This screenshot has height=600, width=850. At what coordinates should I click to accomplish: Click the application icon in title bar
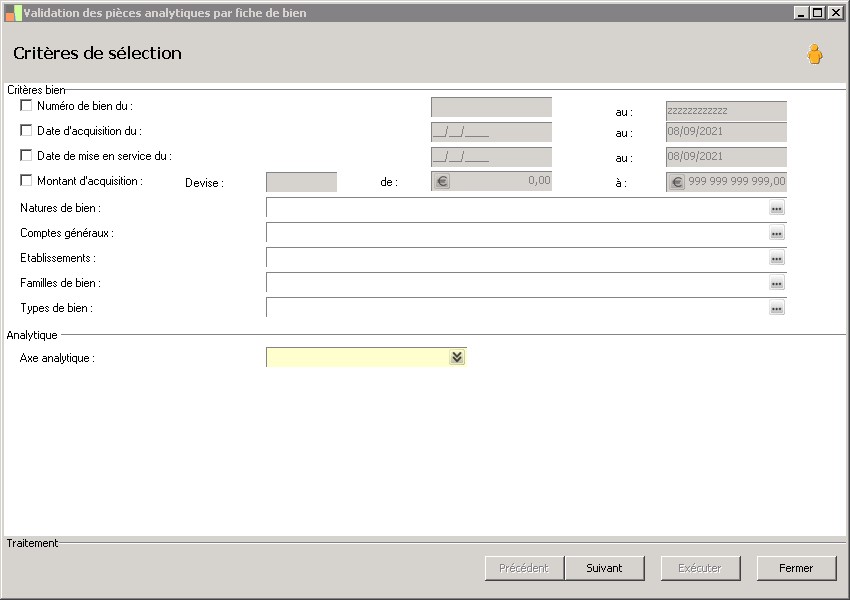coord(13,13)
